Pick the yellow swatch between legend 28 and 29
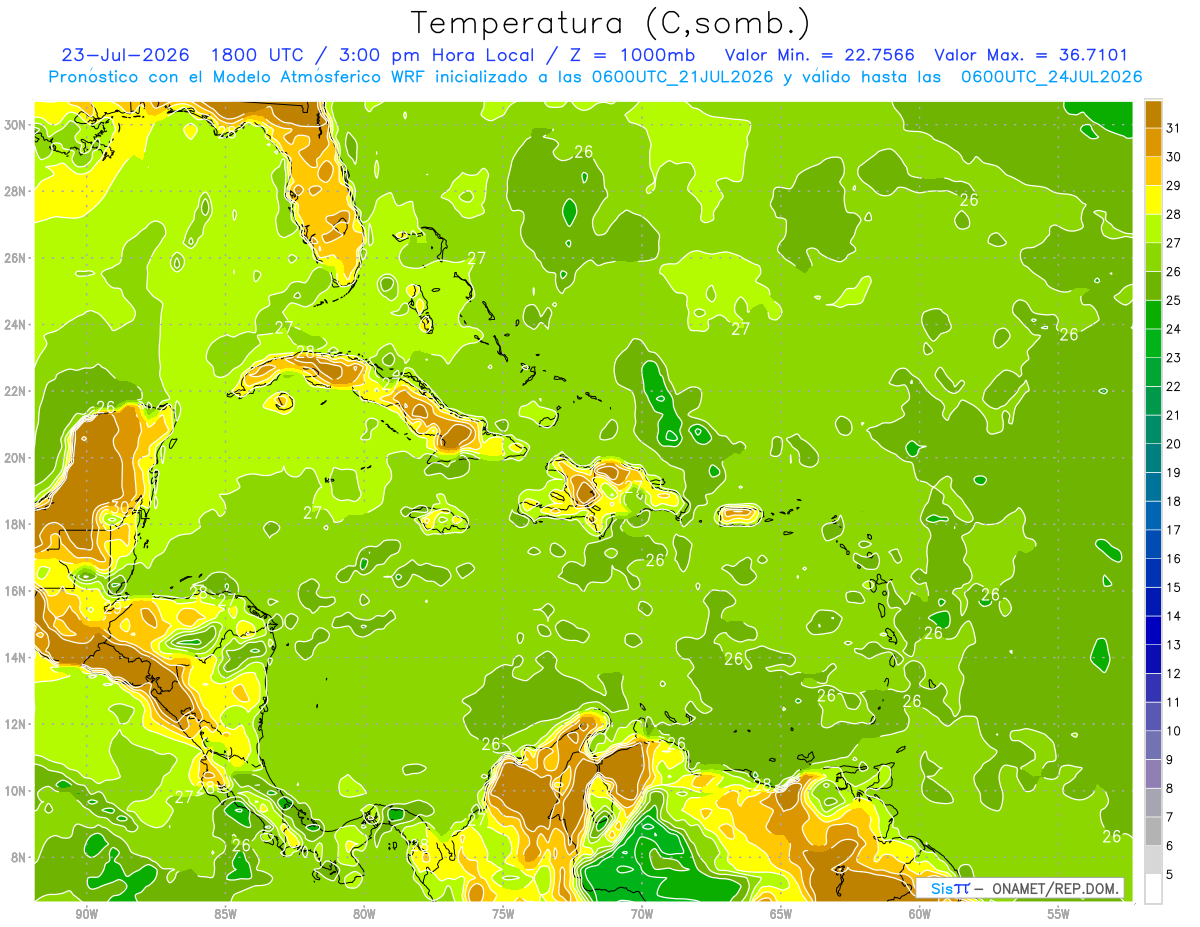 pos(1153,200)
